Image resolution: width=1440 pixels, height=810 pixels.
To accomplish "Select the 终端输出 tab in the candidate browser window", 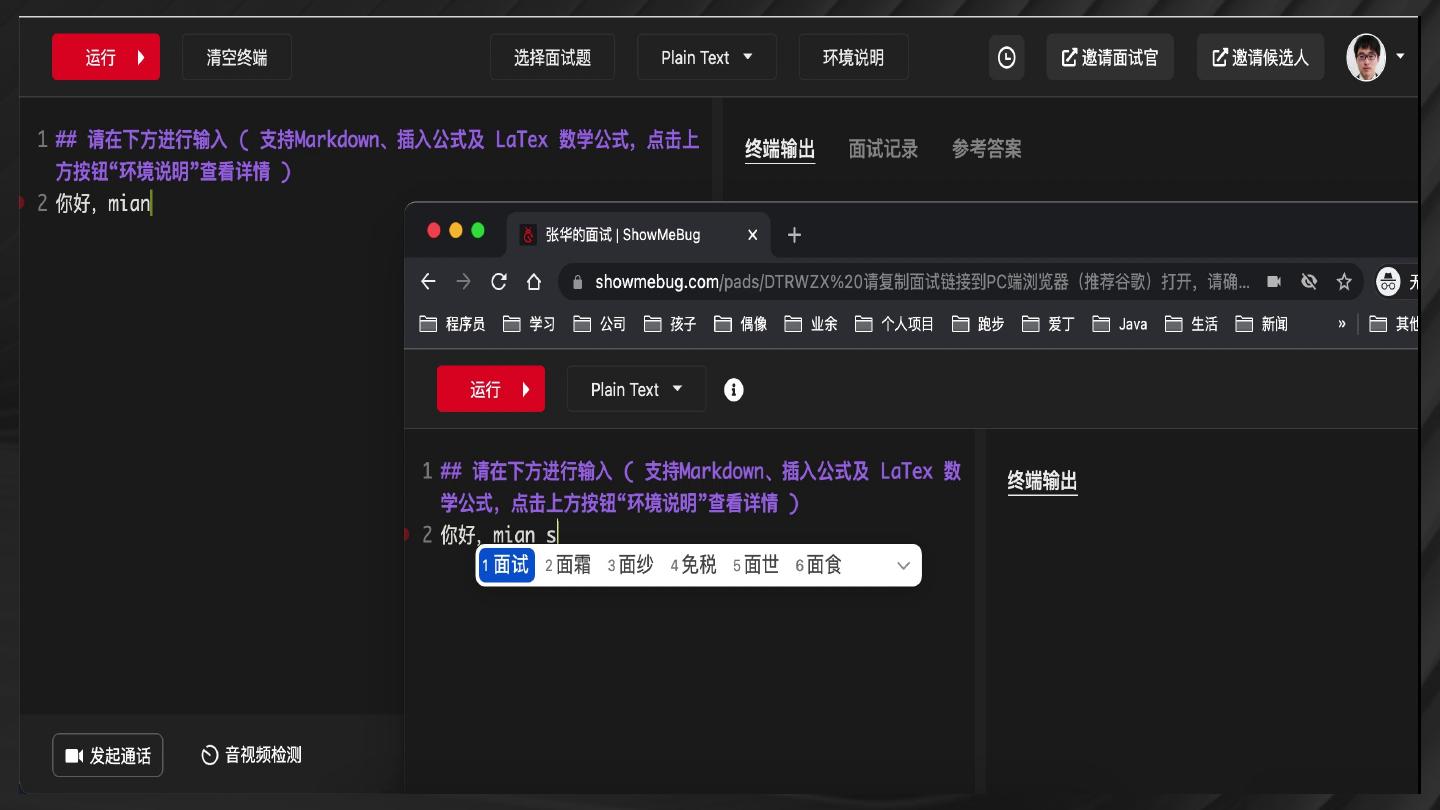I will (x=1042, y=481).
